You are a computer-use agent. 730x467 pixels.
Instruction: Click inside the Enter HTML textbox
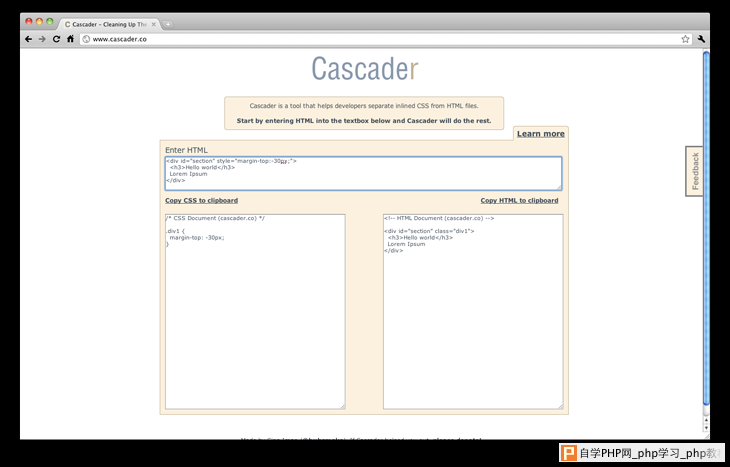tap(363, 173)
